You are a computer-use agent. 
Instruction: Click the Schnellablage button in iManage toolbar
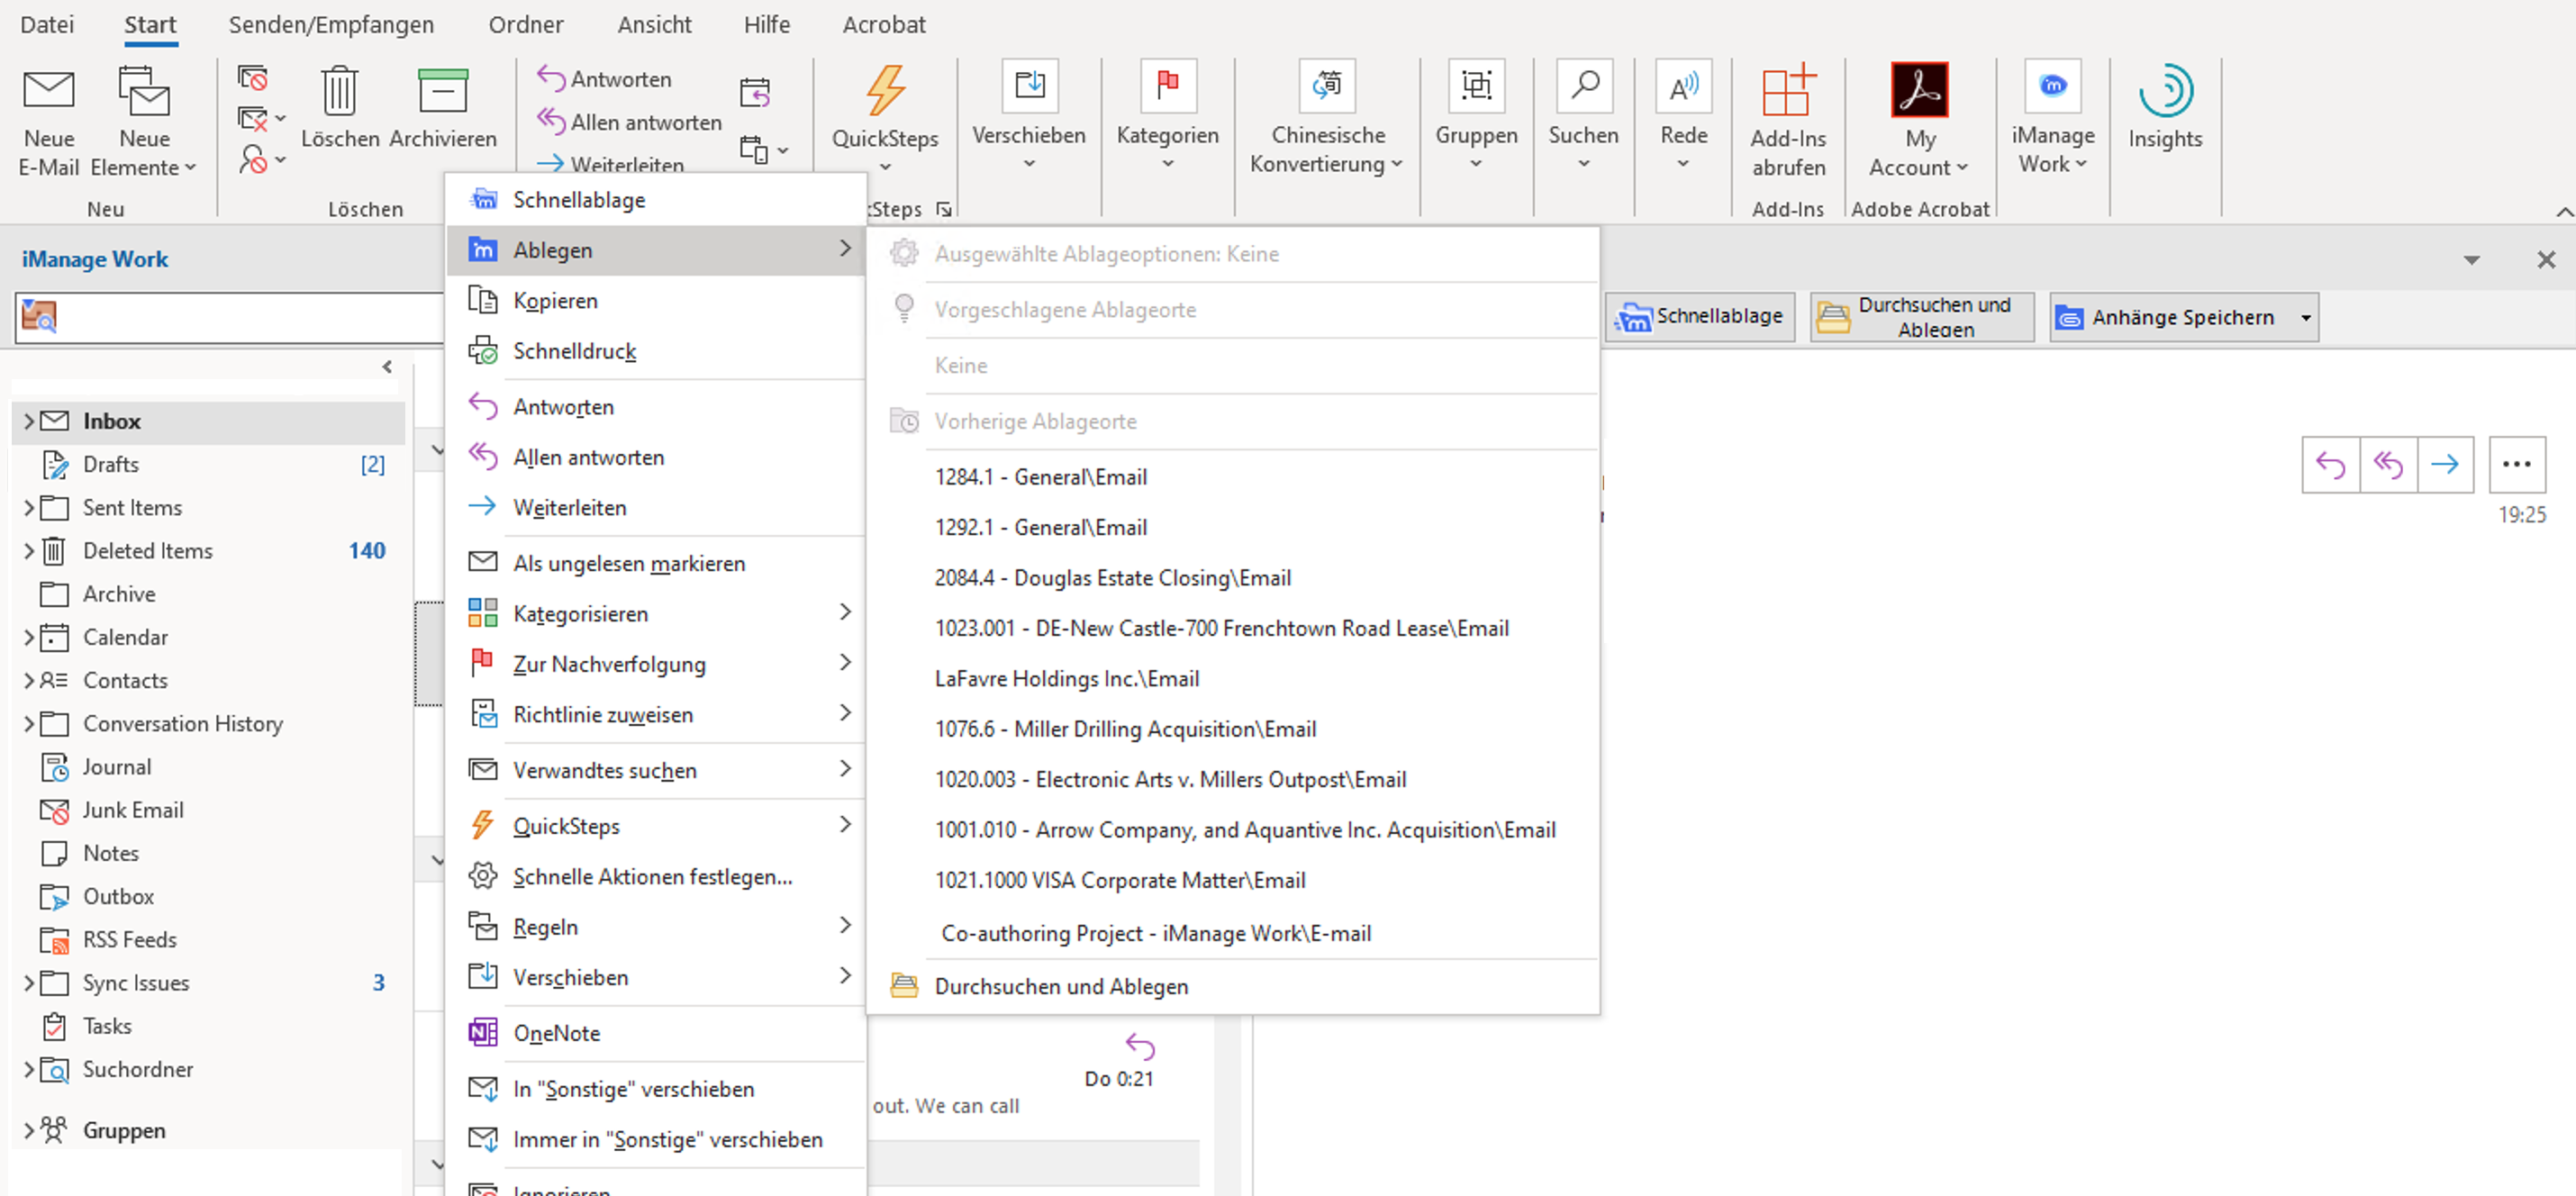pyautogui.click(x=1700, y=317)
